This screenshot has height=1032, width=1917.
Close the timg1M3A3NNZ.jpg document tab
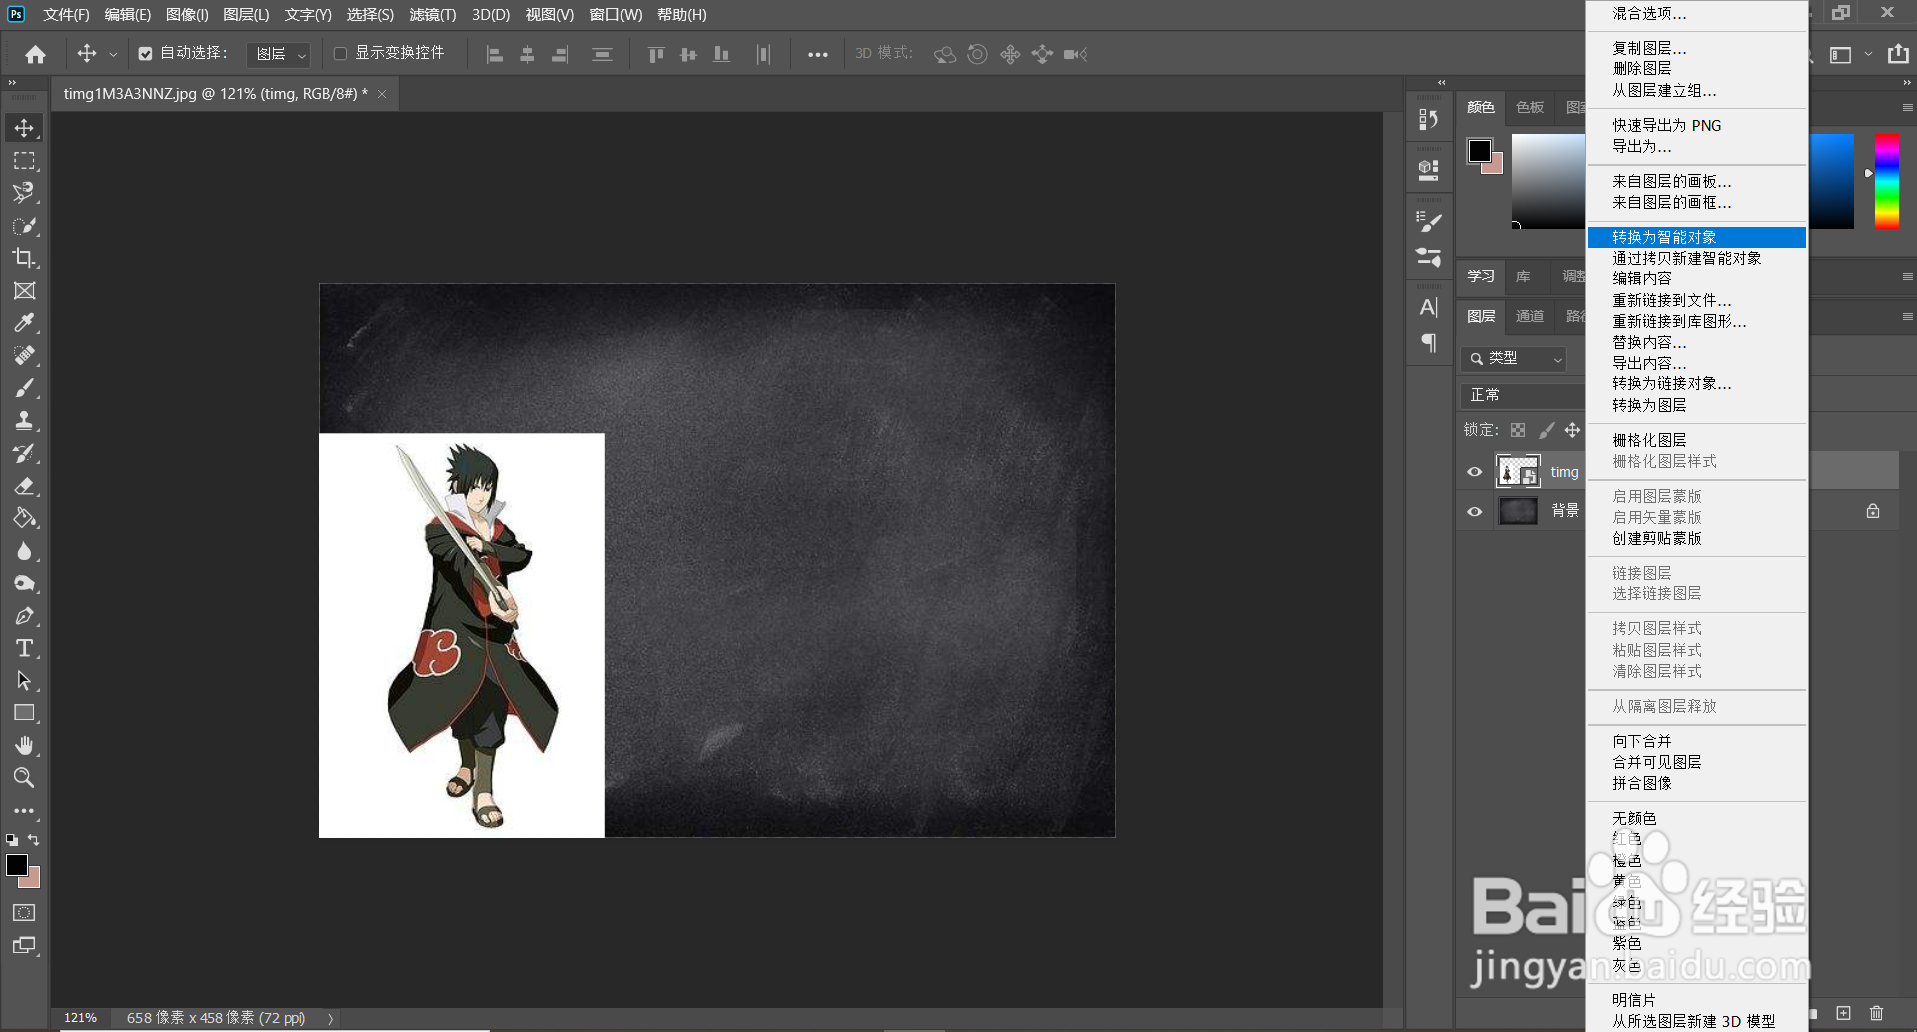[x=382, y=94]
